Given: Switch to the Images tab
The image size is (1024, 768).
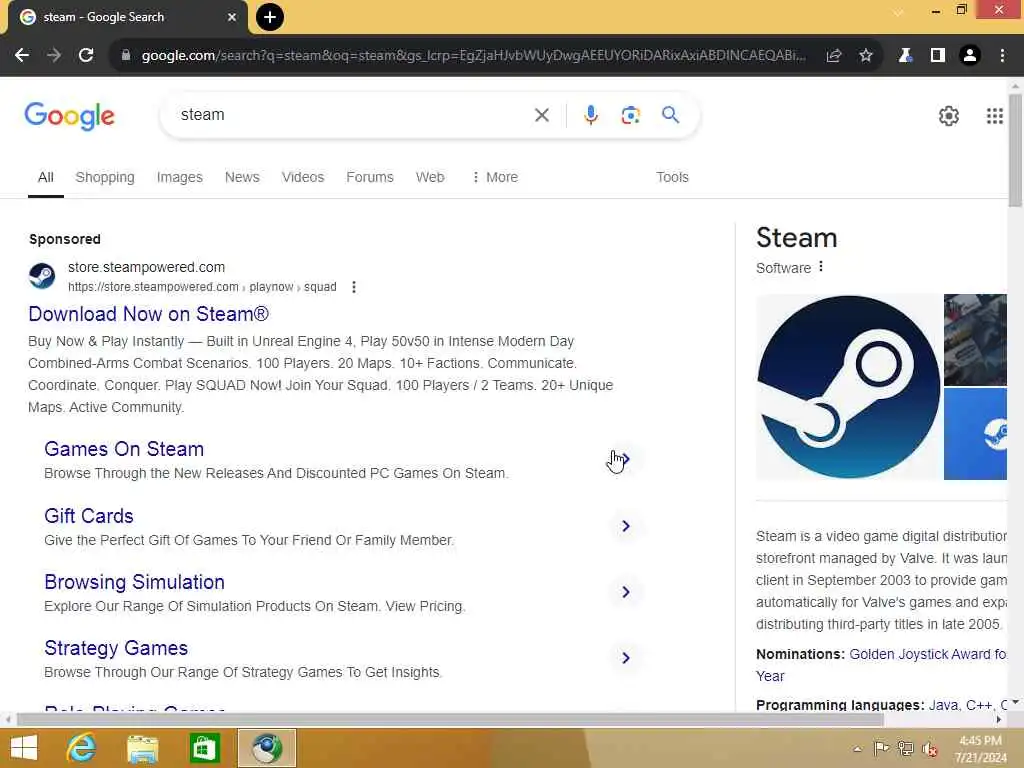Looking at the screenshot, I should tap(180, 178).
